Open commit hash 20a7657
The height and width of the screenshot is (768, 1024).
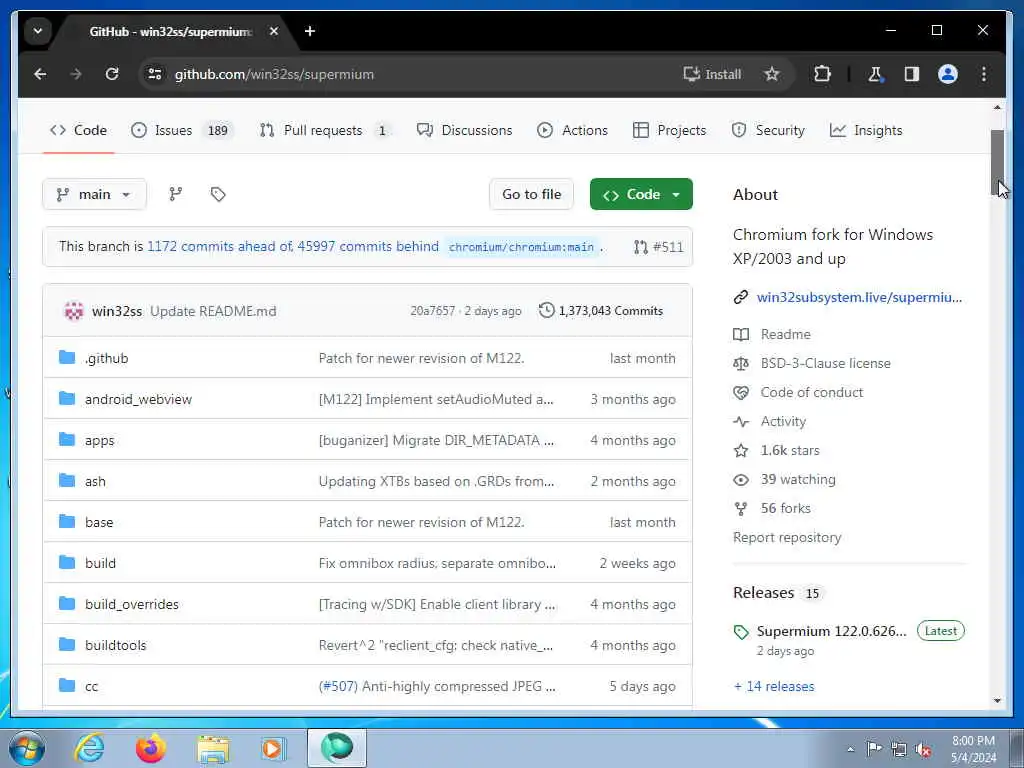(x=432, y=312)
